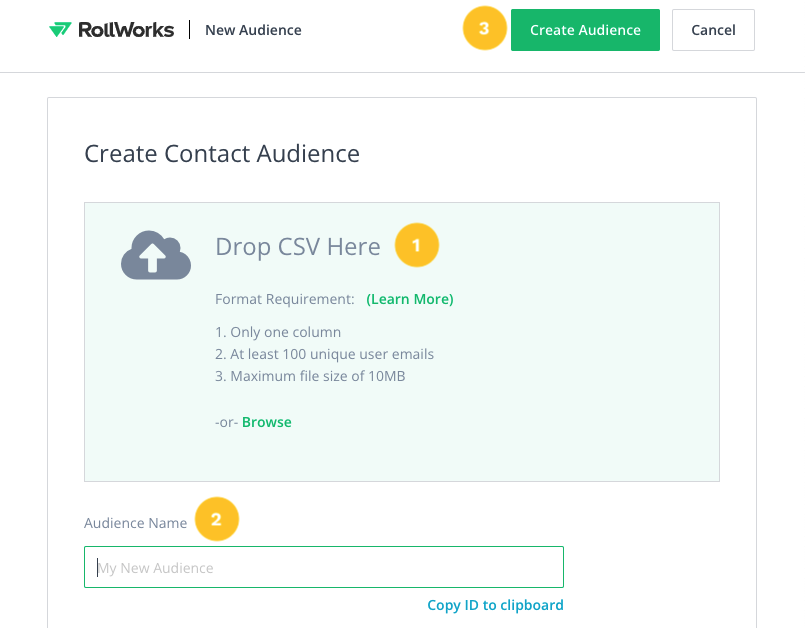The width and height of the screenshot is (805, 628).
Task: Click the Cancel button
Action: point(713,30)
